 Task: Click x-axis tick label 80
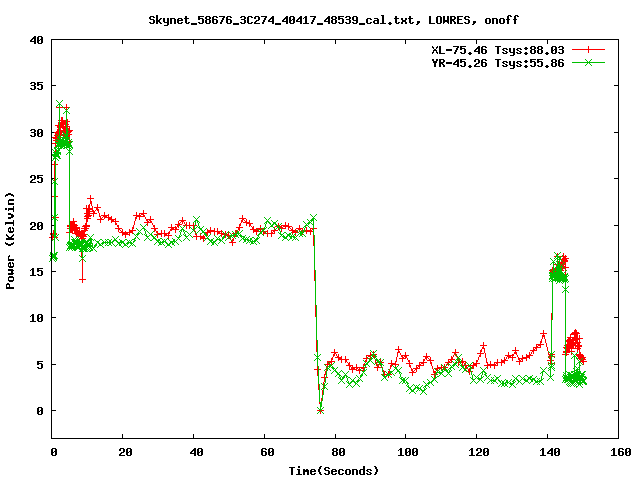coord(338,452)
